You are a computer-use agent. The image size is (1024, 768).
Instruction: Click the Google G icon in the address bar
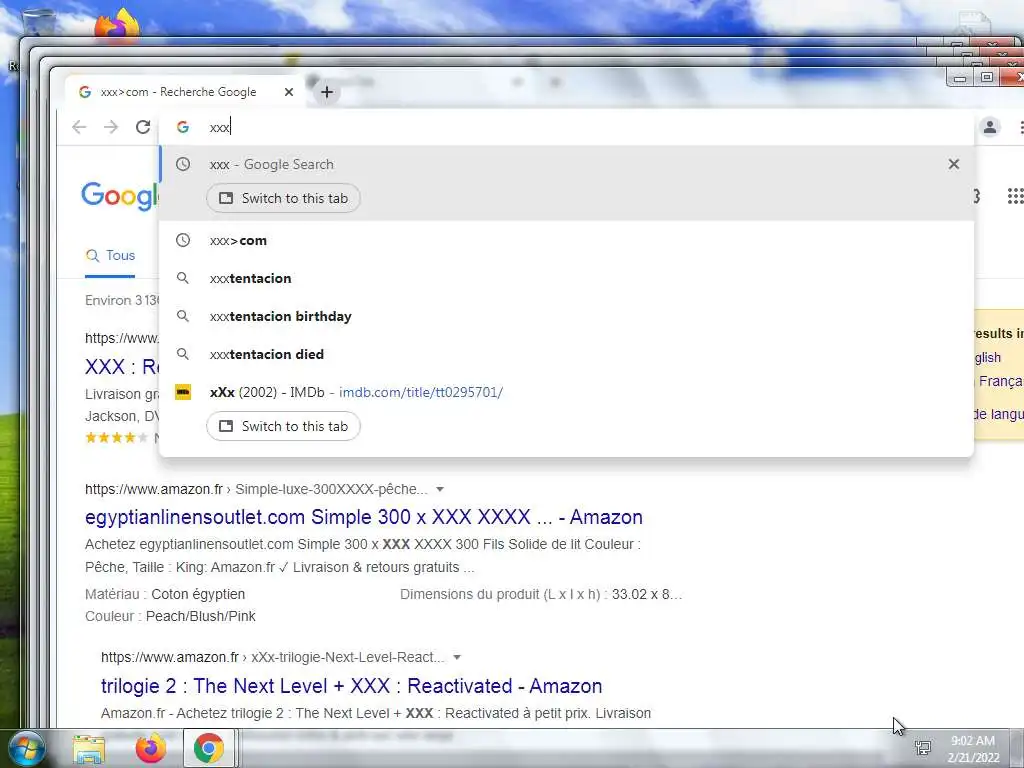[183, 127]
